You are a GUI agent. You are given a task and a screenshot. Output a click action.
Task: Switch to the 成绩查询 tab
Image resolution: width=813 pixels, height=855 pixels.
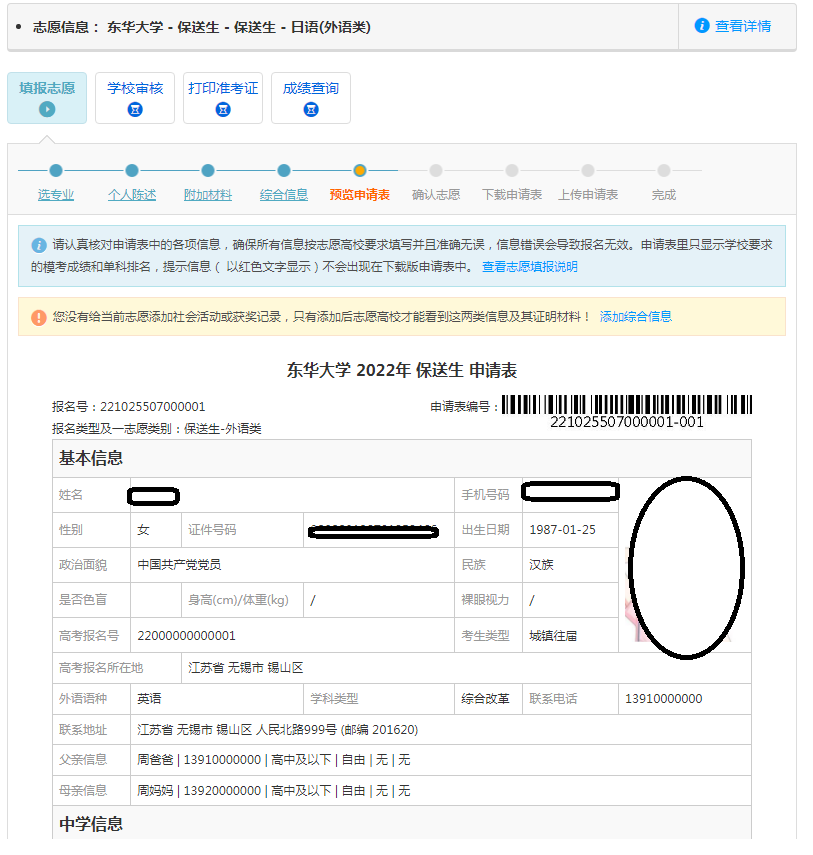(x=311, y=88)
